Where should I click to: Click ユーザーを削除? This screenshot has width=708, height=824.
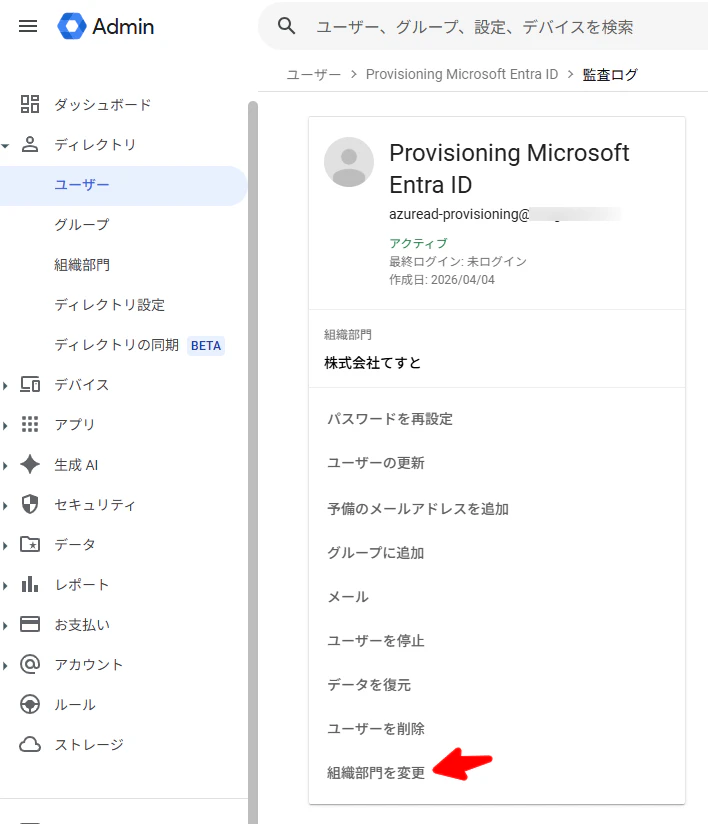tap(376, 729)
